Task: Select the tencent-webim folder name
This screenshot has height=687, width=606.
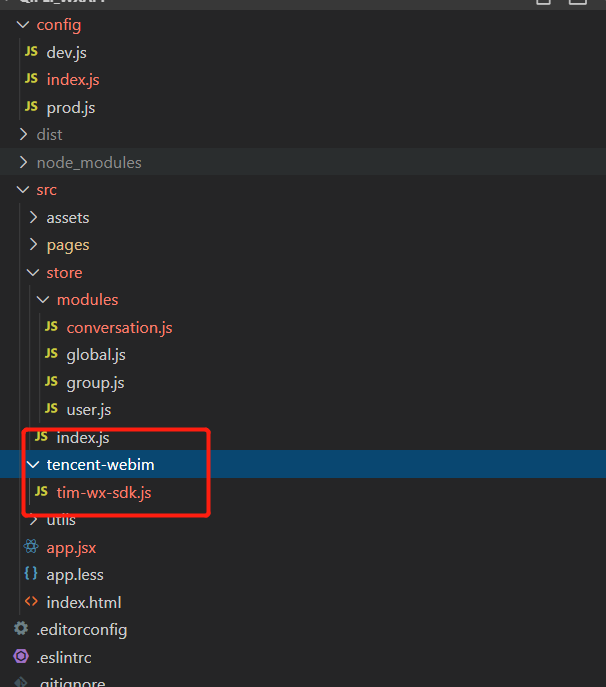Action: [x=101, y=465]
